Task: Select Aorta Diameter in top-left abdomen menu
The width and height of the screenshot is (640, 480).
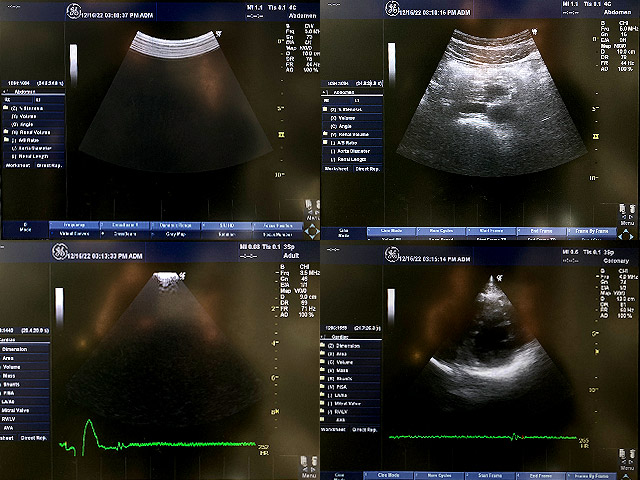Action: pyautogui.click(x=33, y=148)
